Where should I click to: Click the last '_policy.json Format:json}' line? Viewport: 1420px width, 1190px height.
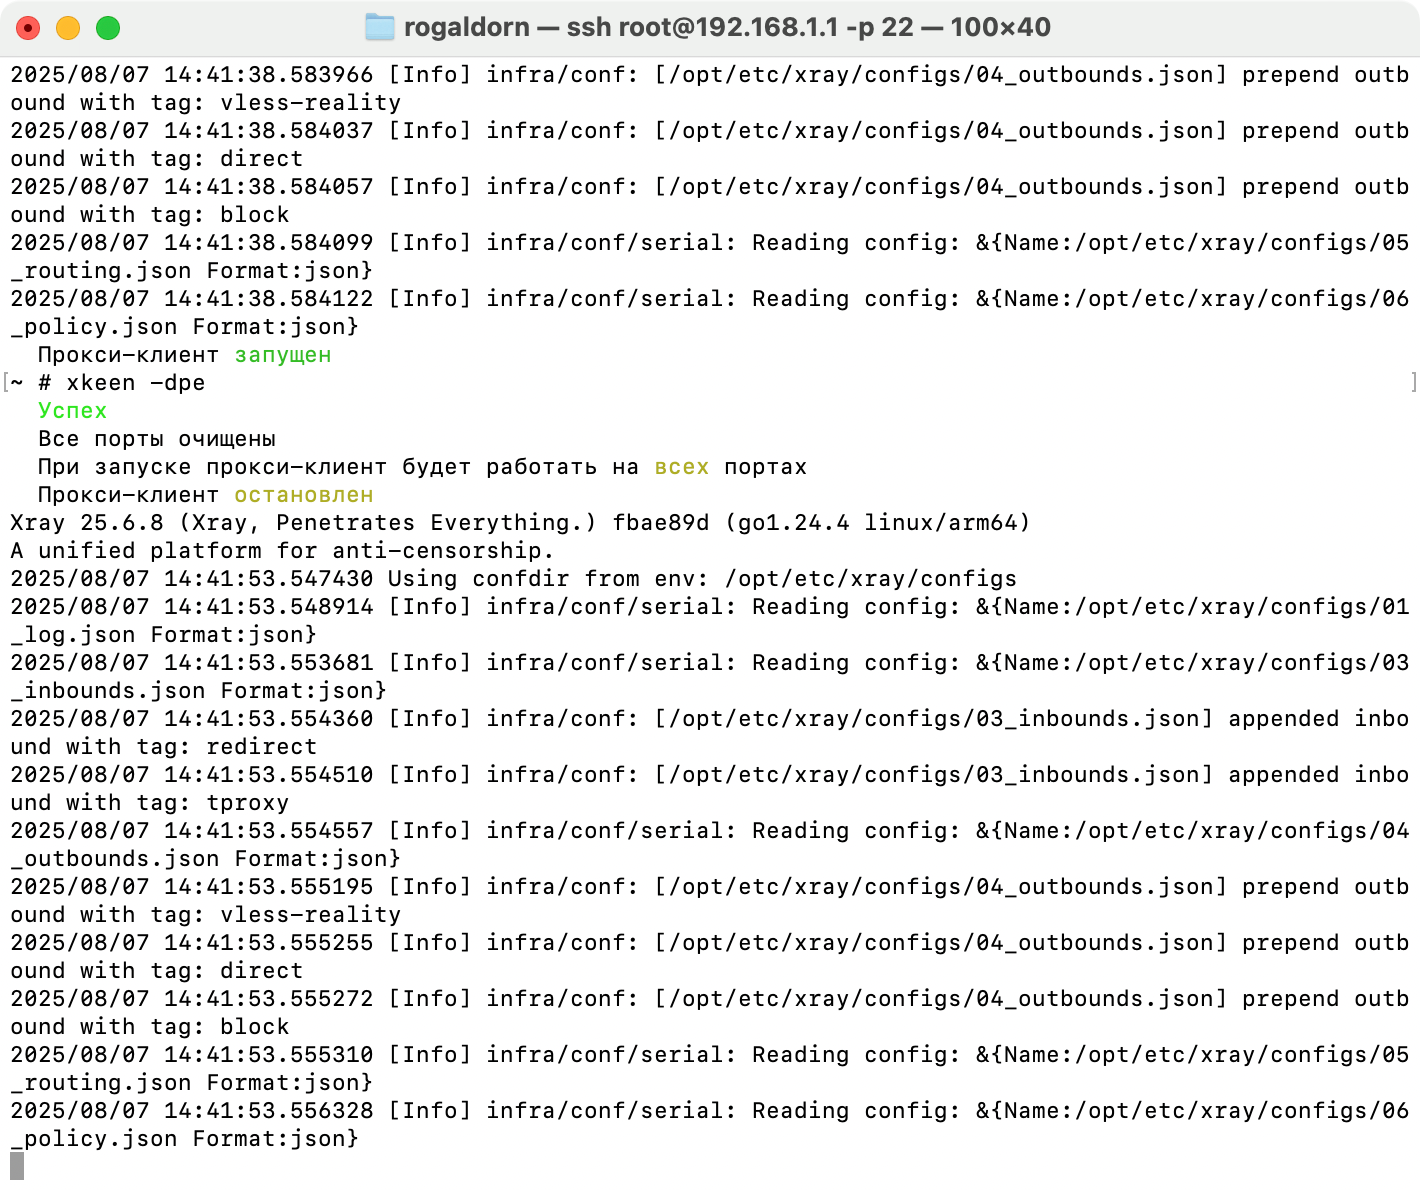[x=184, y=1139]
